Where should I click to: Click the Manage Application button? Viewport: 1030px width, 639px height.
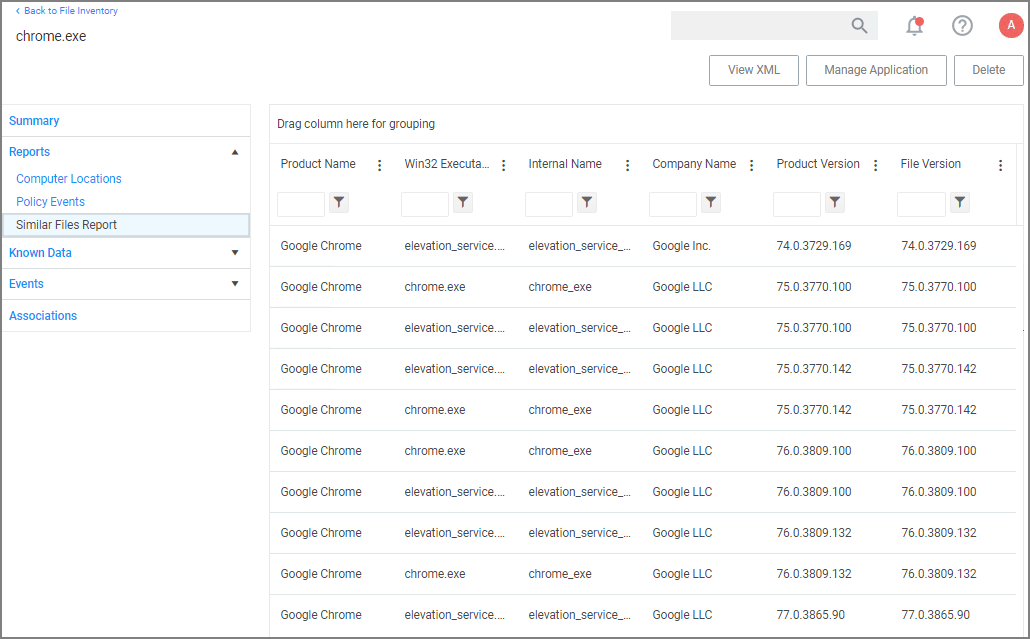pyautogui.click(x=876, y=70)
